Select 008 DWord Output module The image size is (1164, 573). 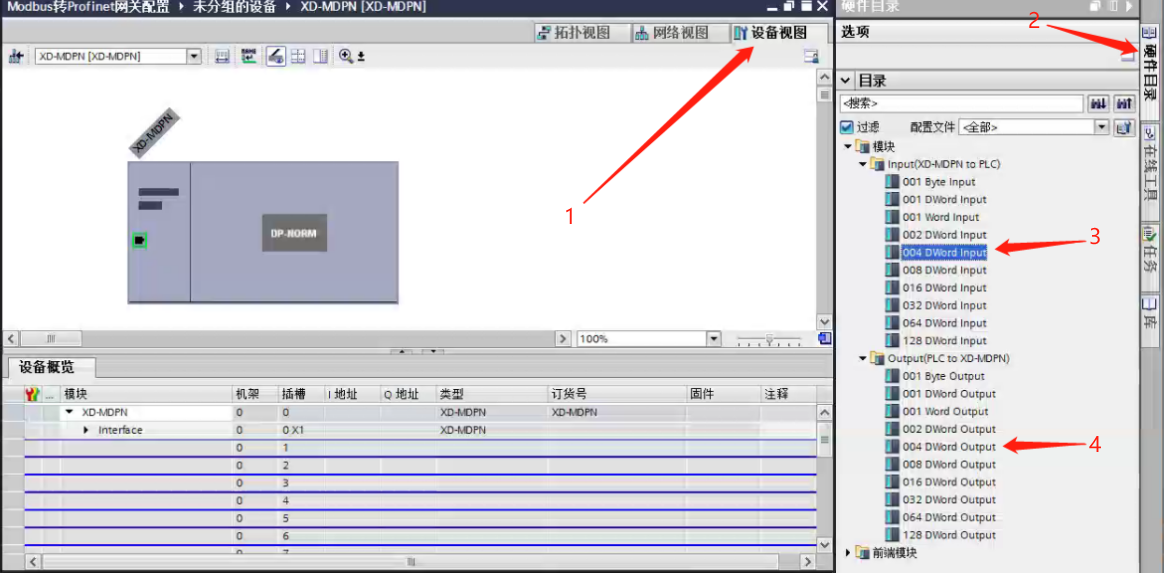pyautogui.click(x=949, y=465)
